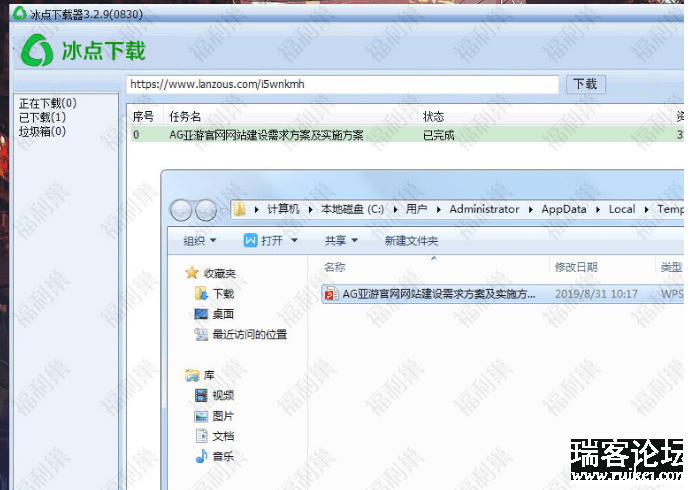Click the 库 libraries icon
This screenshot has height=490, width=694.
192,375
